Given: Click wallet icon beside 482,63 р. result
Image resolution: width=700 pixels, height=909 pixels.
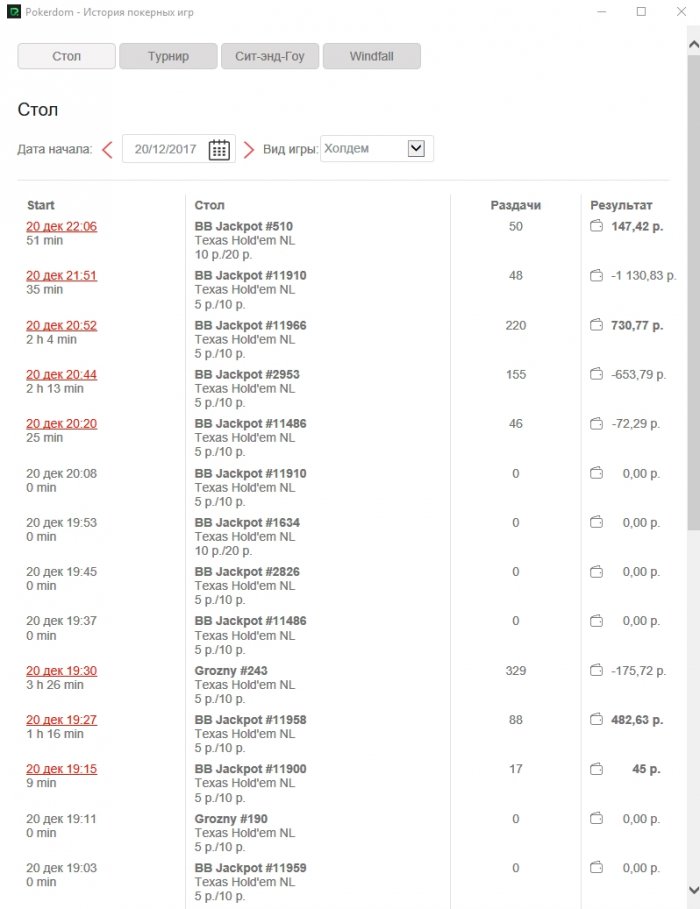Looking at the screenshot, I should pyautogui.click(x=597, y=720).
